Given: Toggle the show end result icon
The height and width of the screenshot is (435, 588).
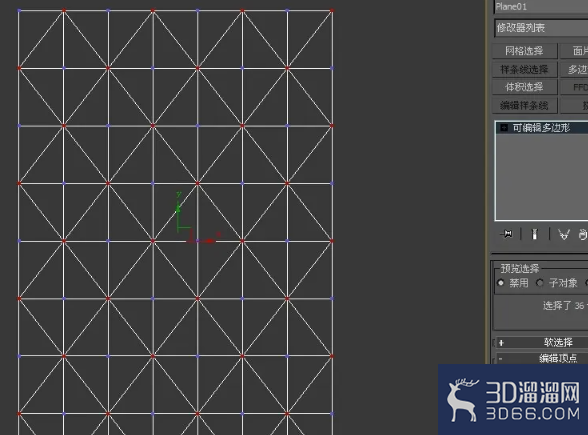Looking at the screenshot, I should coord(535,234).
